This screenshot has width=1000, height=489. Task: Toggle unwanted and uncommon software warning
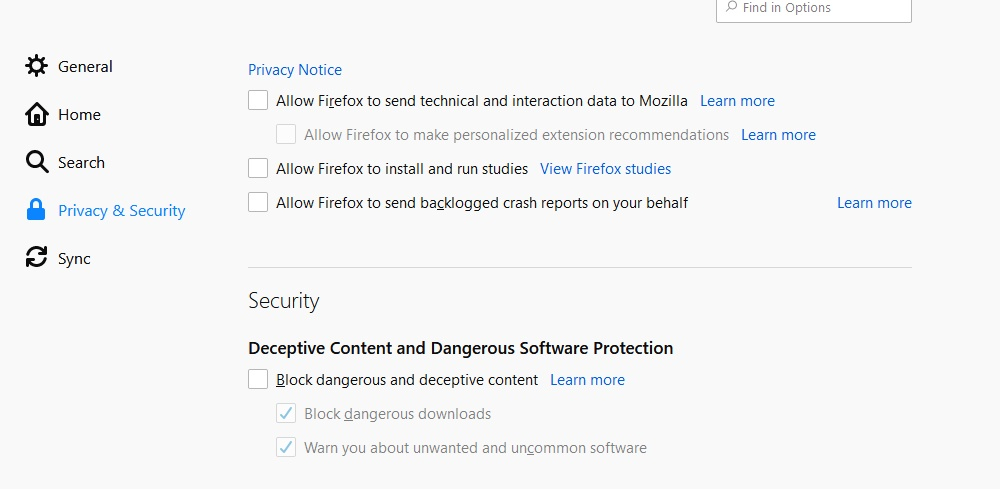click(286, 448)
